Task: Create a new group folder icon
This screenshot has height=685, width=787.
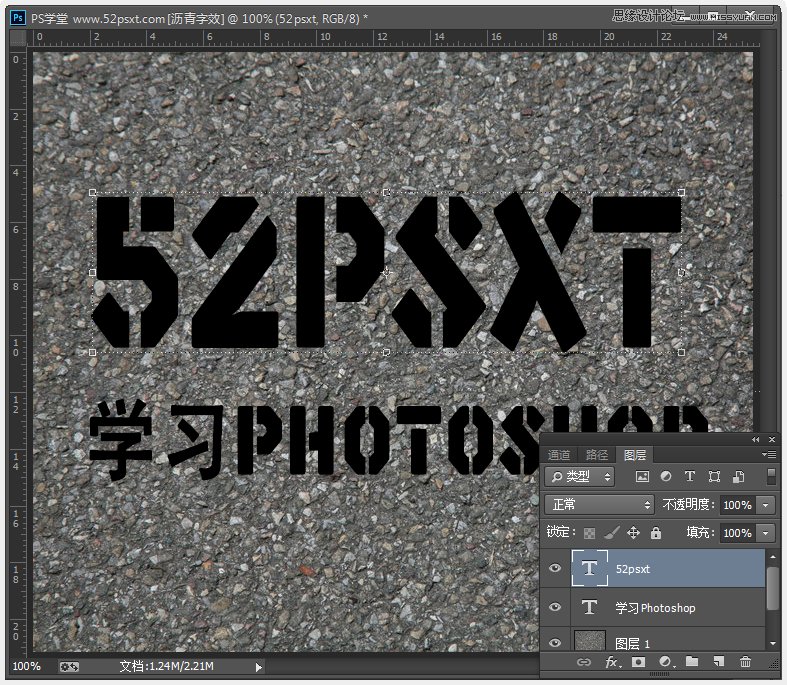Action: (692, 661)
